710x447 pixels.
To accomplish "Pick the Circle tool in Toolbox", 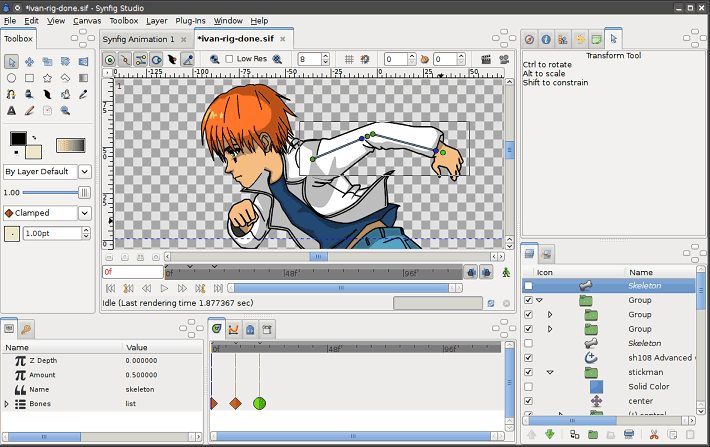I will 11,77.
